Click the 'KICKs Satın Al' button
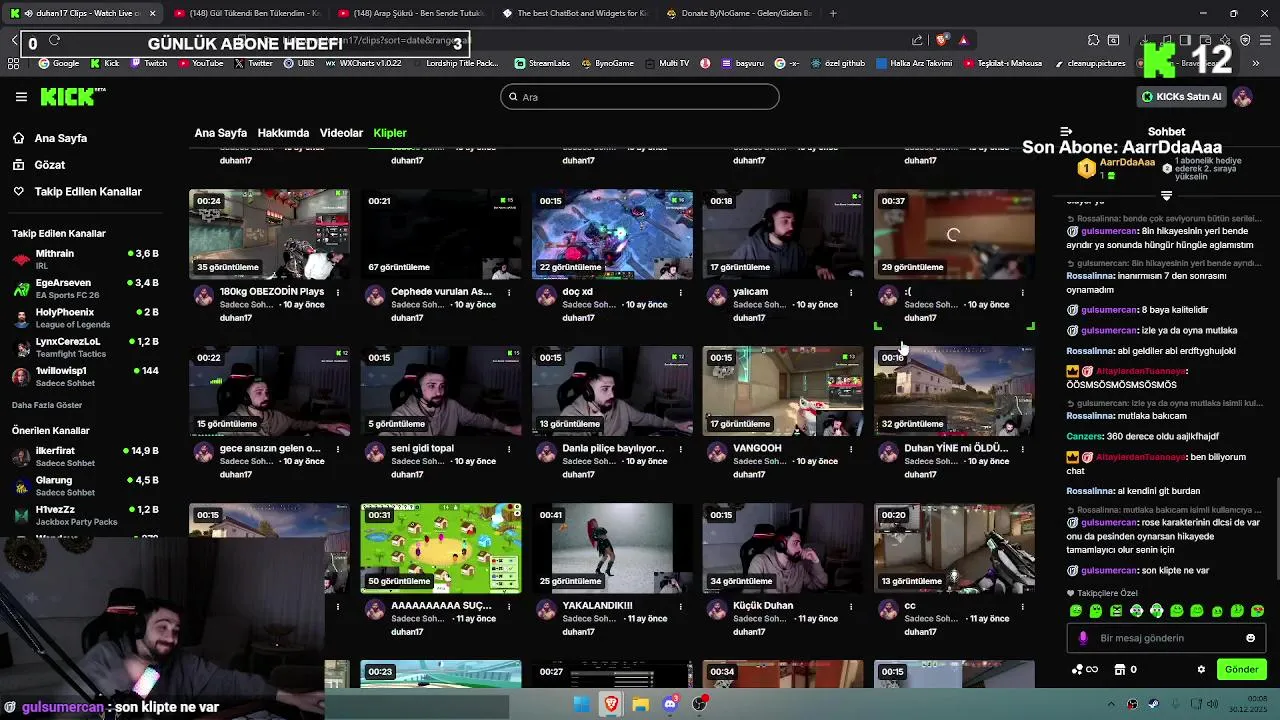This screenshot has height=720, width=1280. [x=1182, y=97]
